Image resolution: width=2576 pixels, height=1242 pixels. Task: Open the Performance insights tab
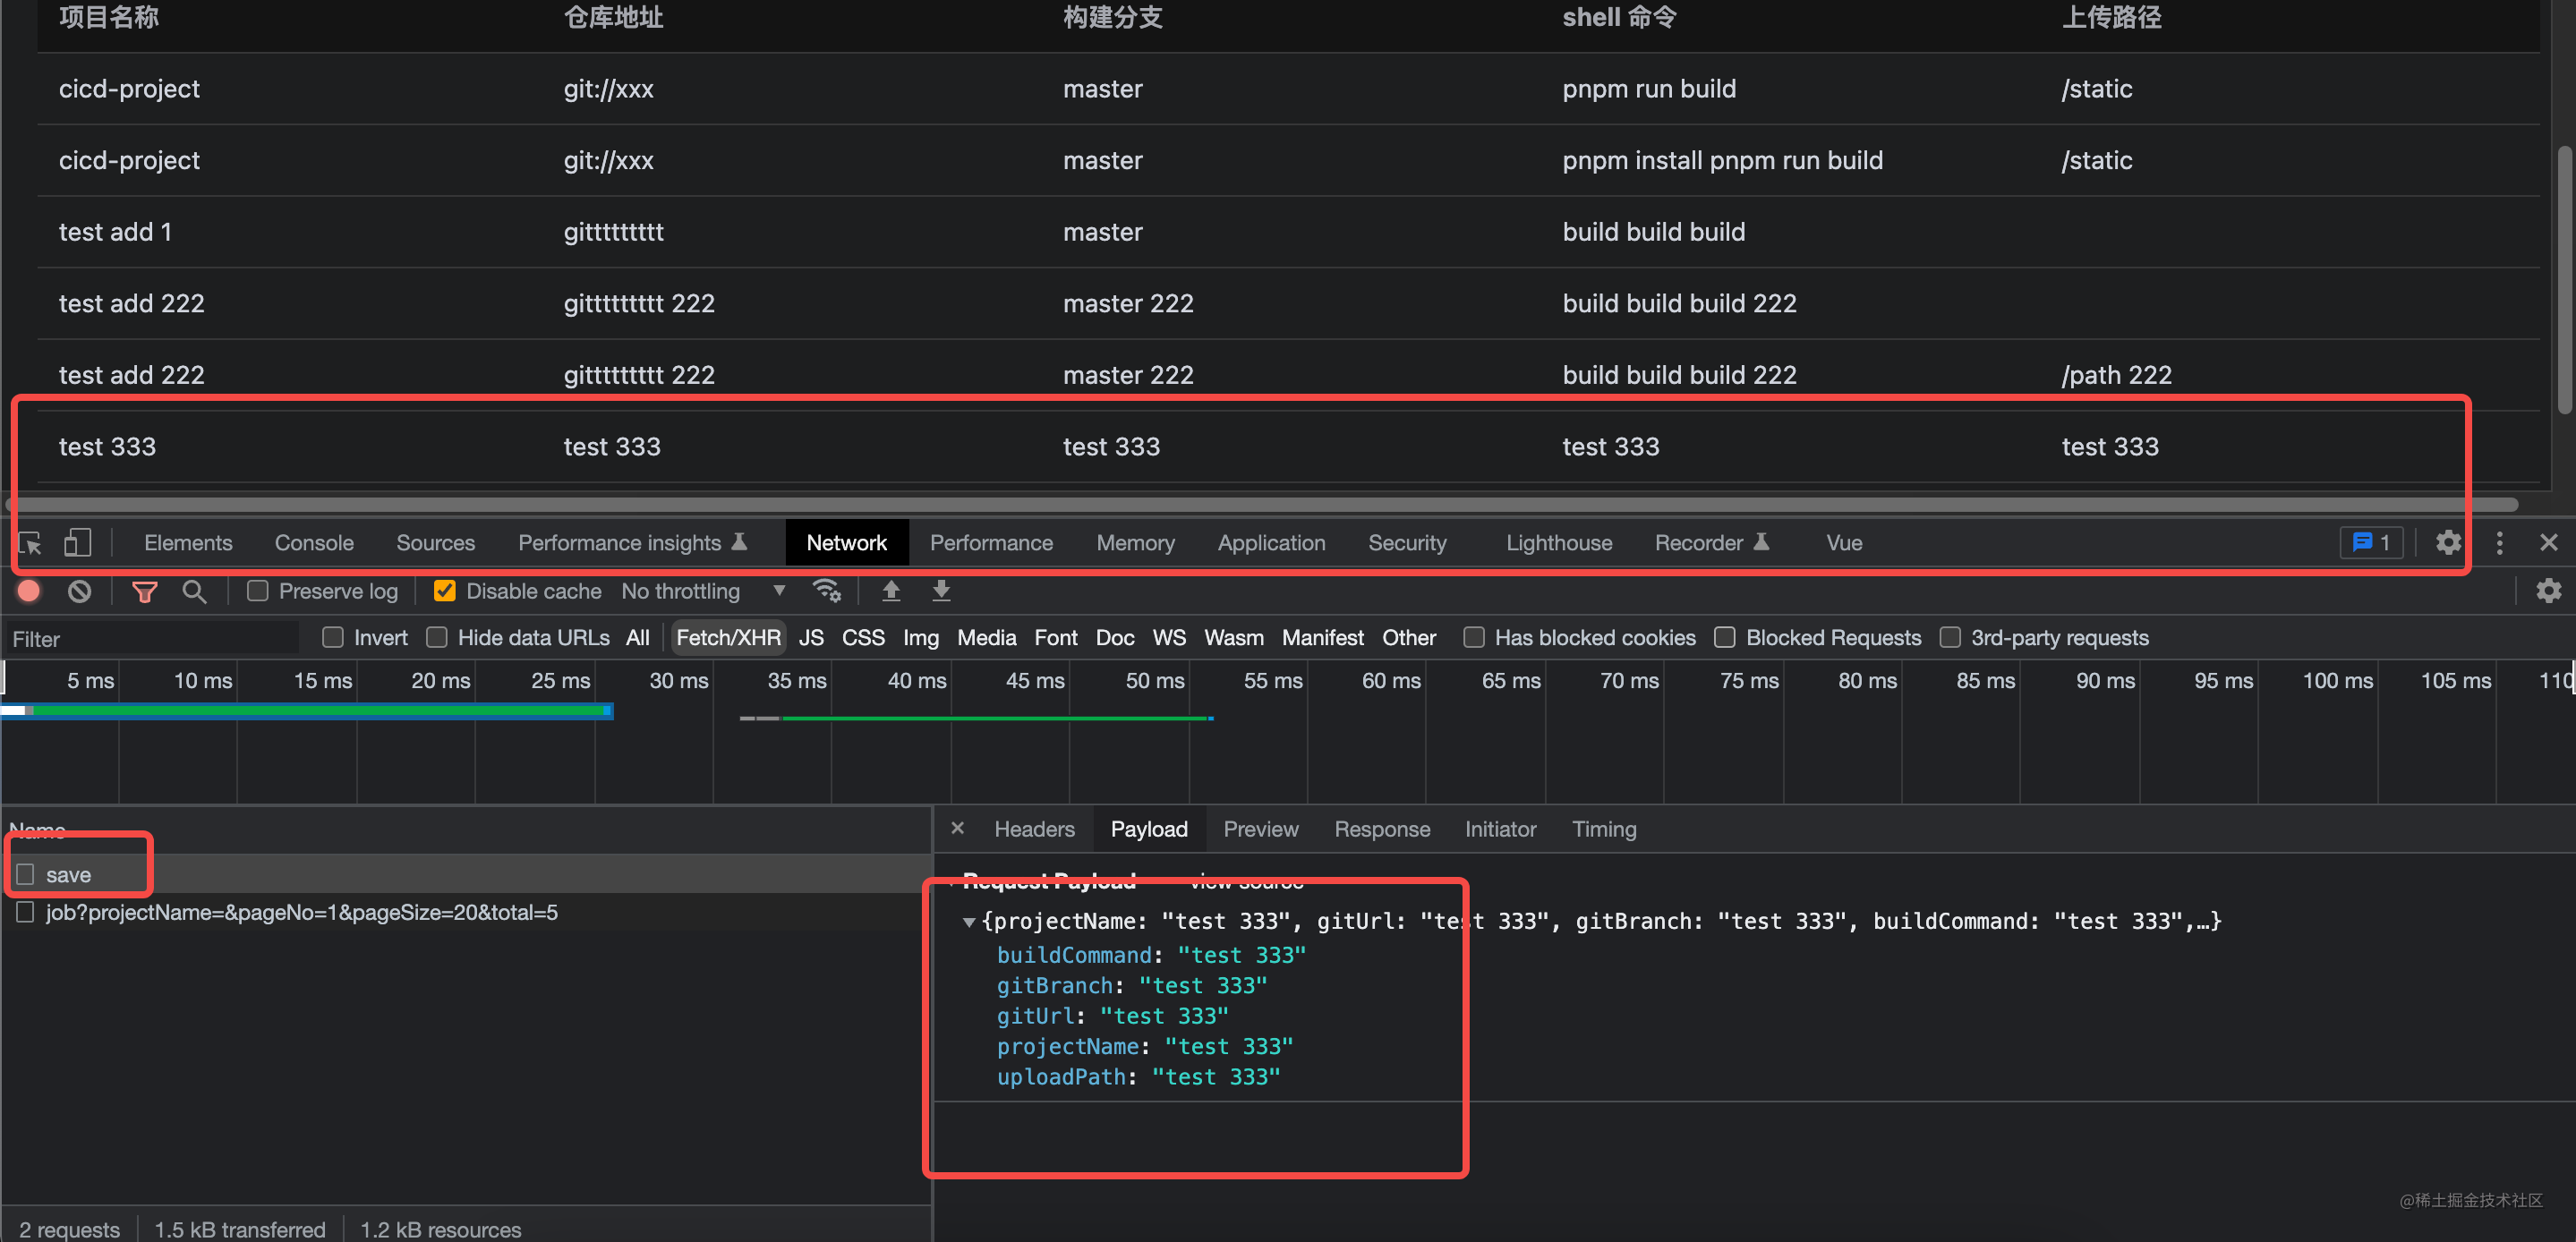click(632, 543)
